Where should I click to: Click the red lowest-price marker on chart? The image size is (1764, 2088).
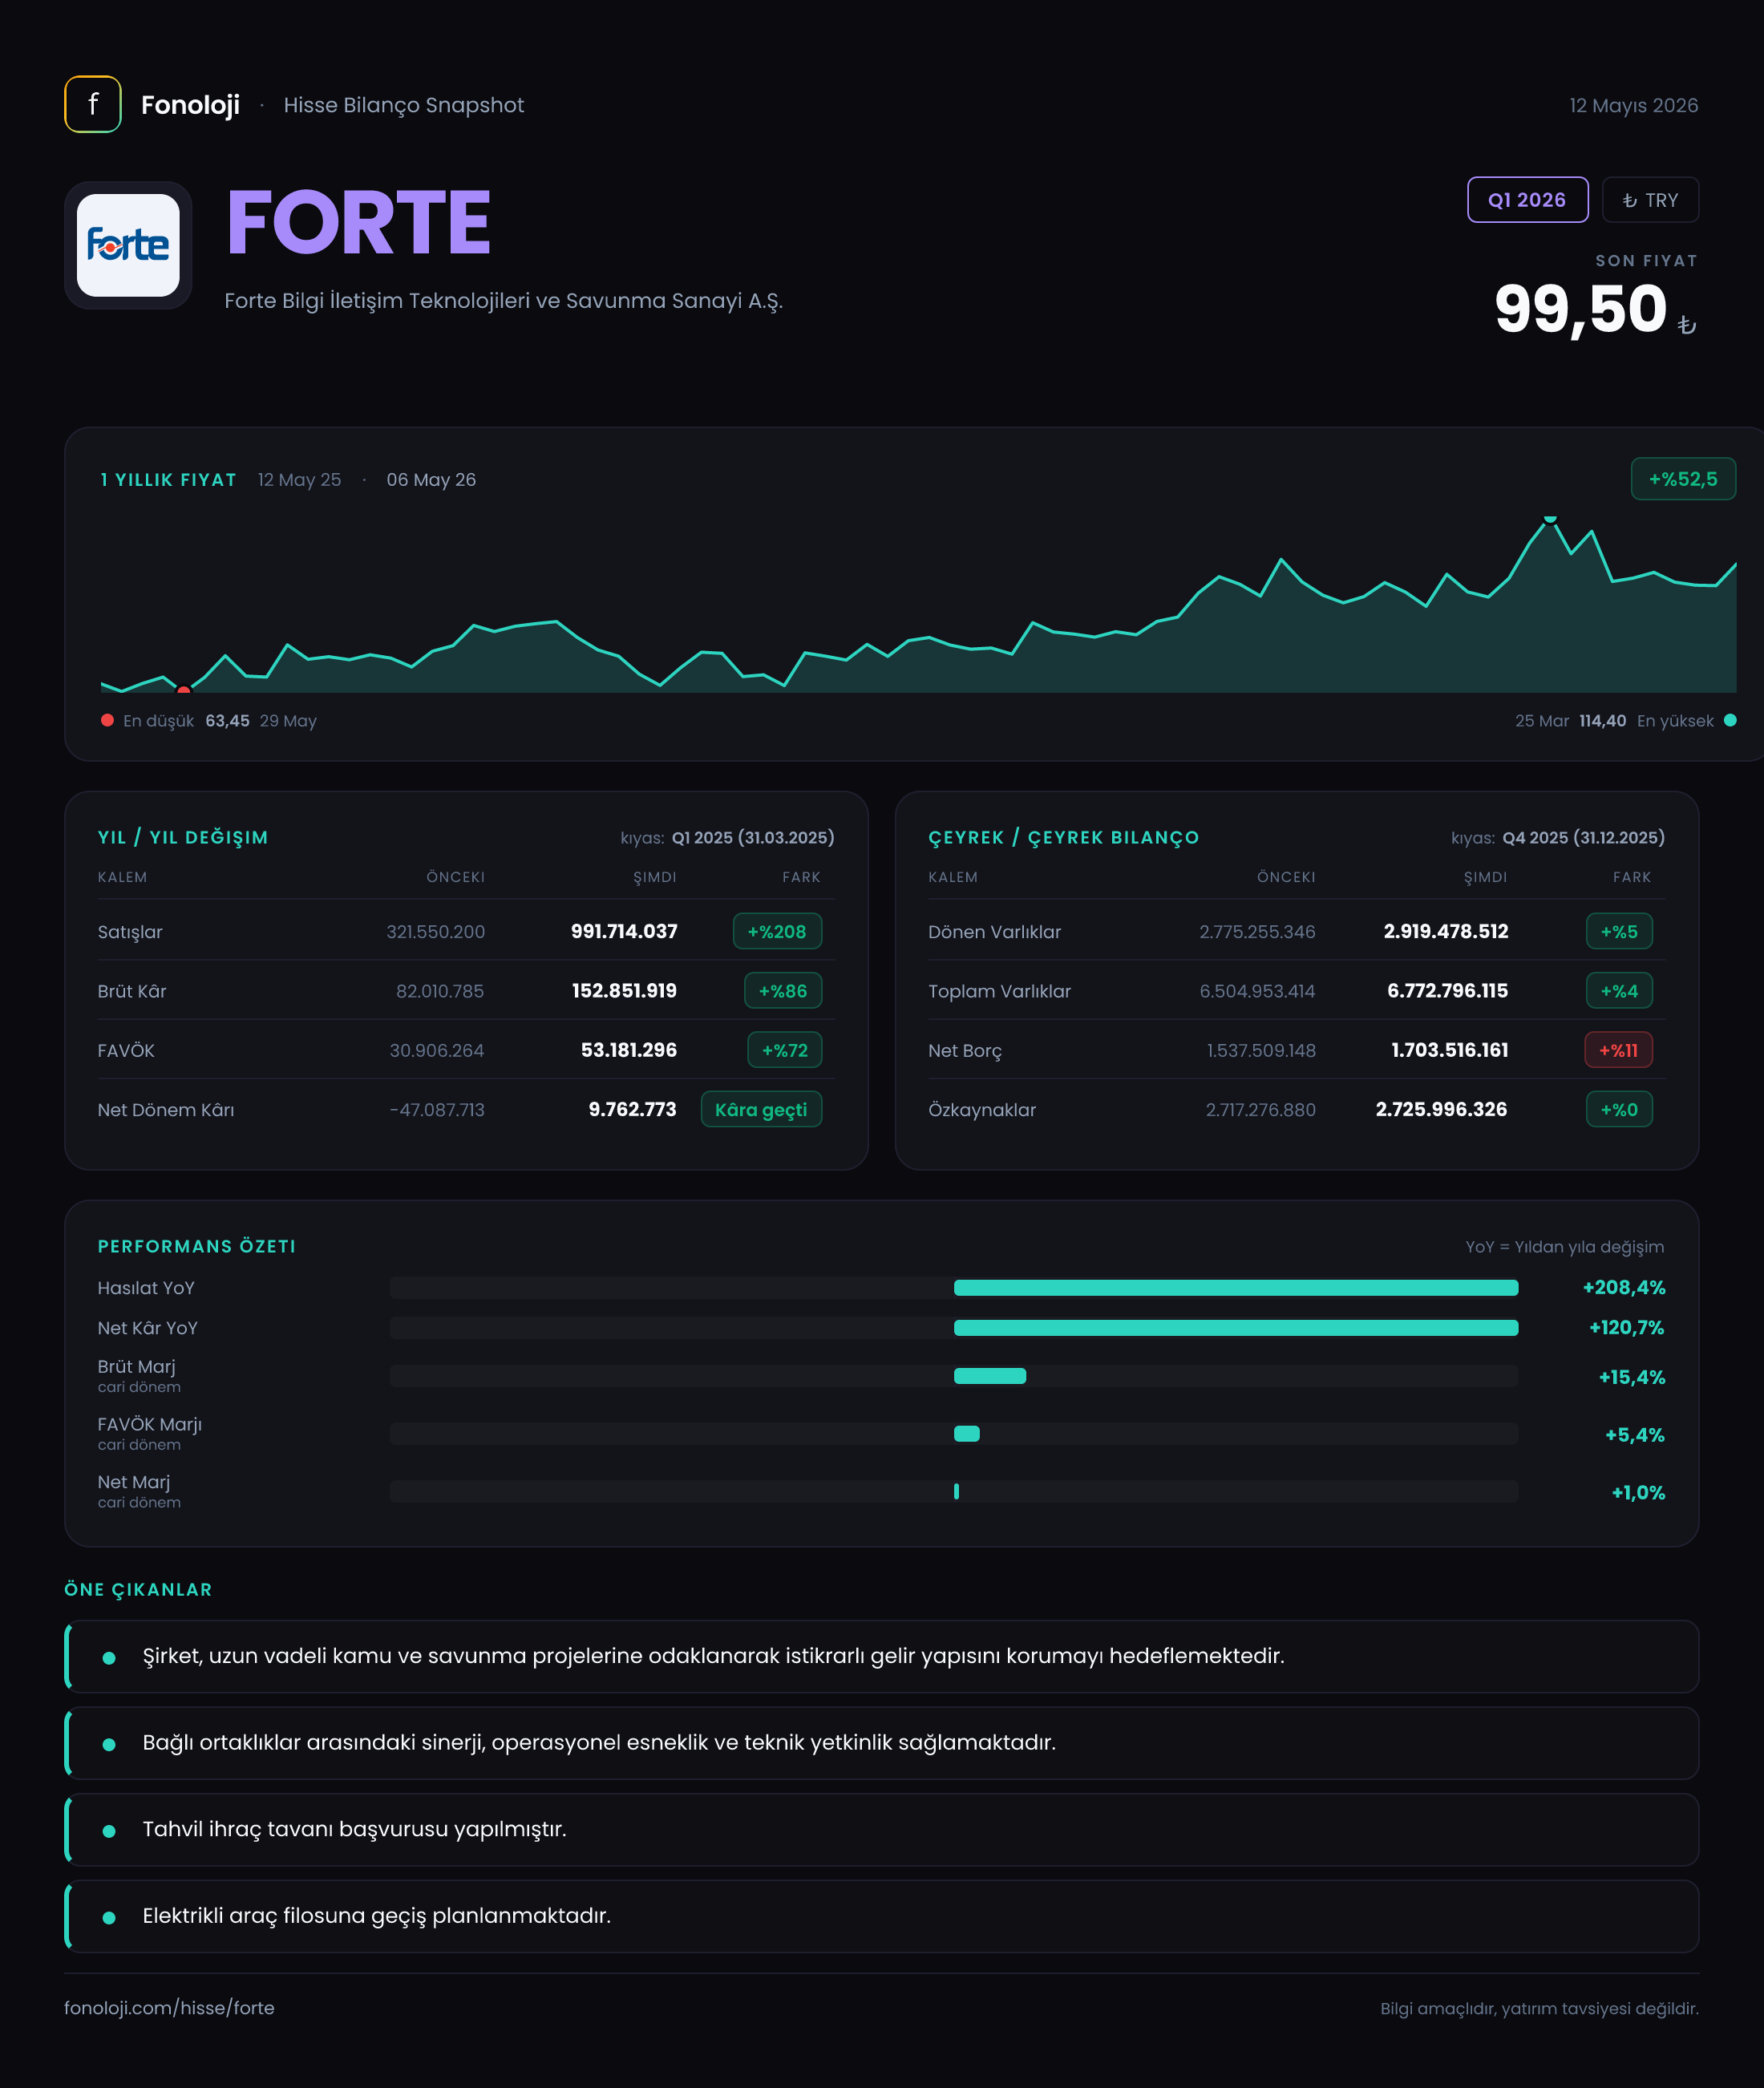coord(183,689)
